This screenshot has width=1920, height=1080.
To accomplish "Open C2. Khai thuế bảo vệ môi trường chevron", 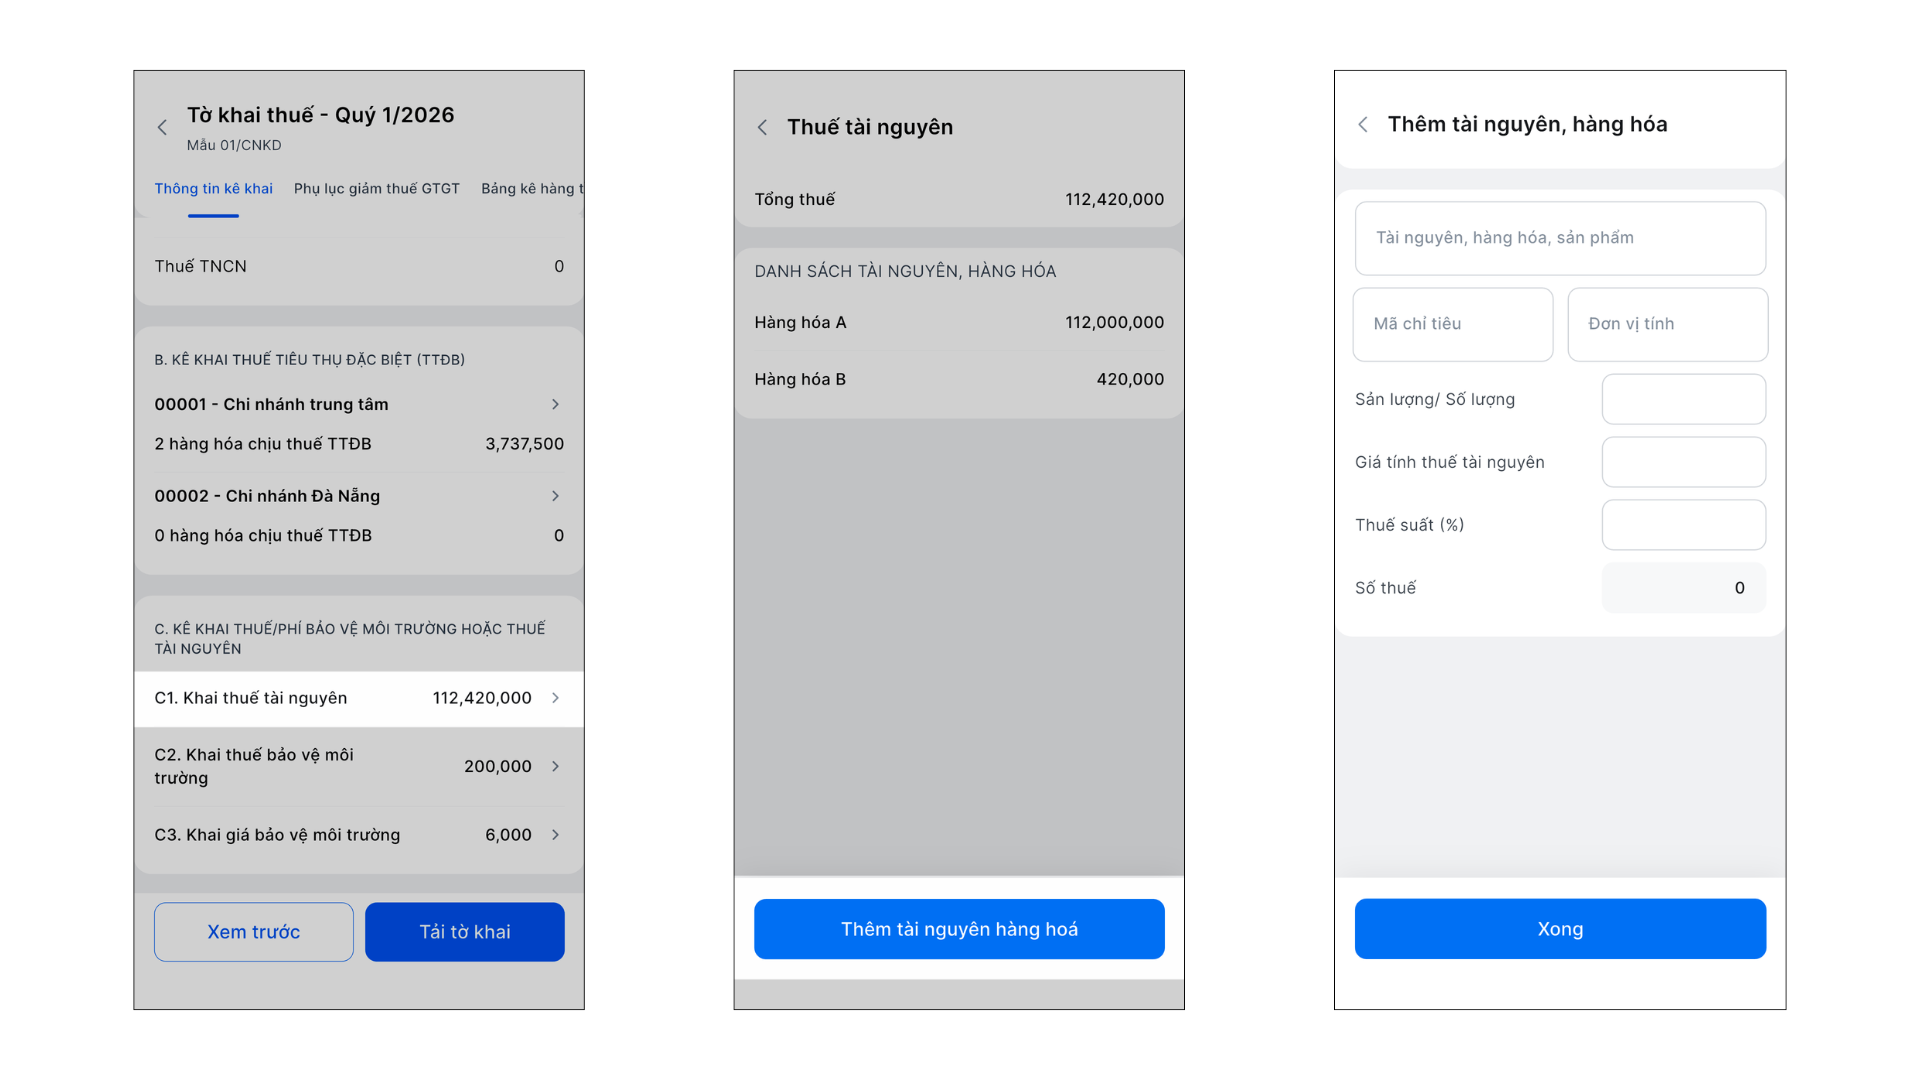I will tap(556, 766).
